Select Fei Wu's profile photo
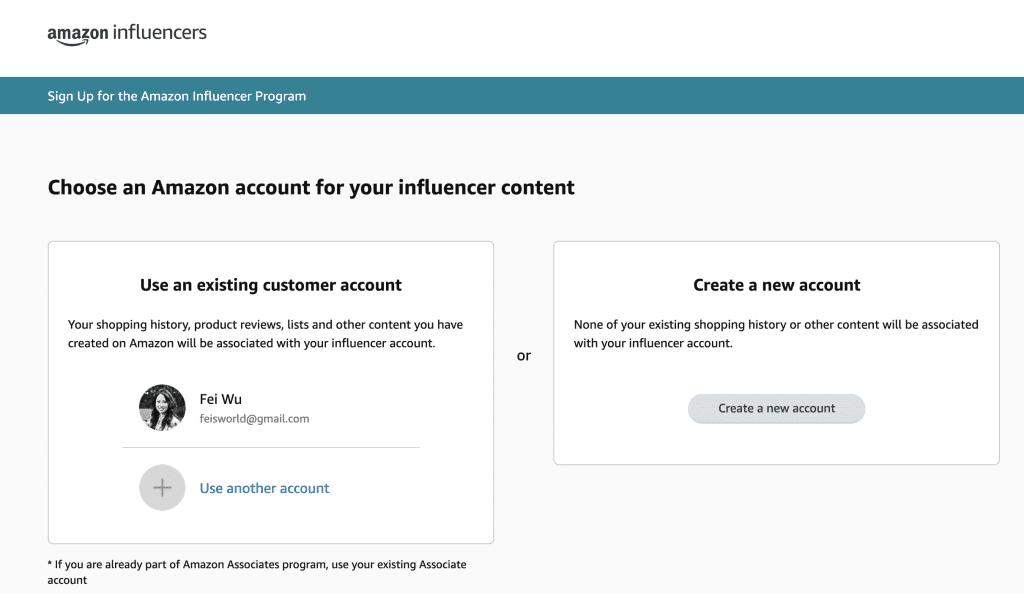1024x605 pixels. point(162,408)
